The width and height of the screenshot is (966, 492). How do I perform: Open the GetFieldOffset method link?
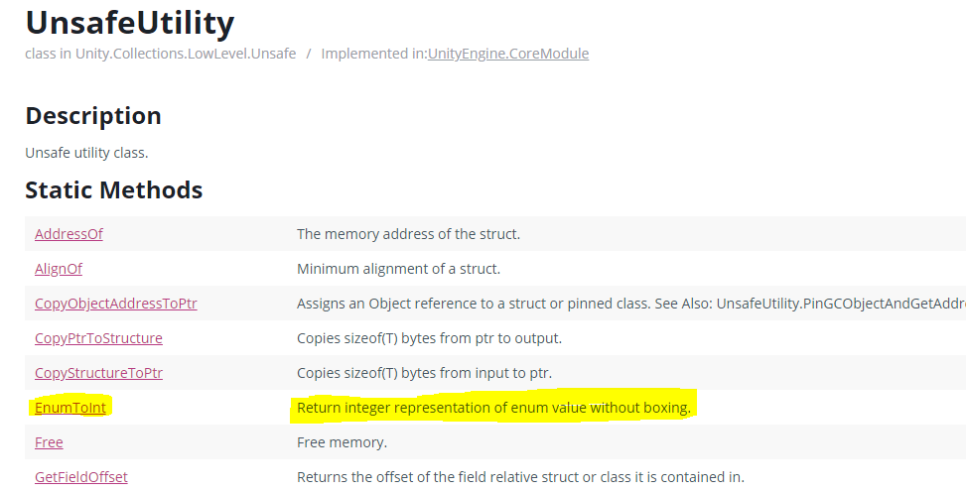(81, 477)
